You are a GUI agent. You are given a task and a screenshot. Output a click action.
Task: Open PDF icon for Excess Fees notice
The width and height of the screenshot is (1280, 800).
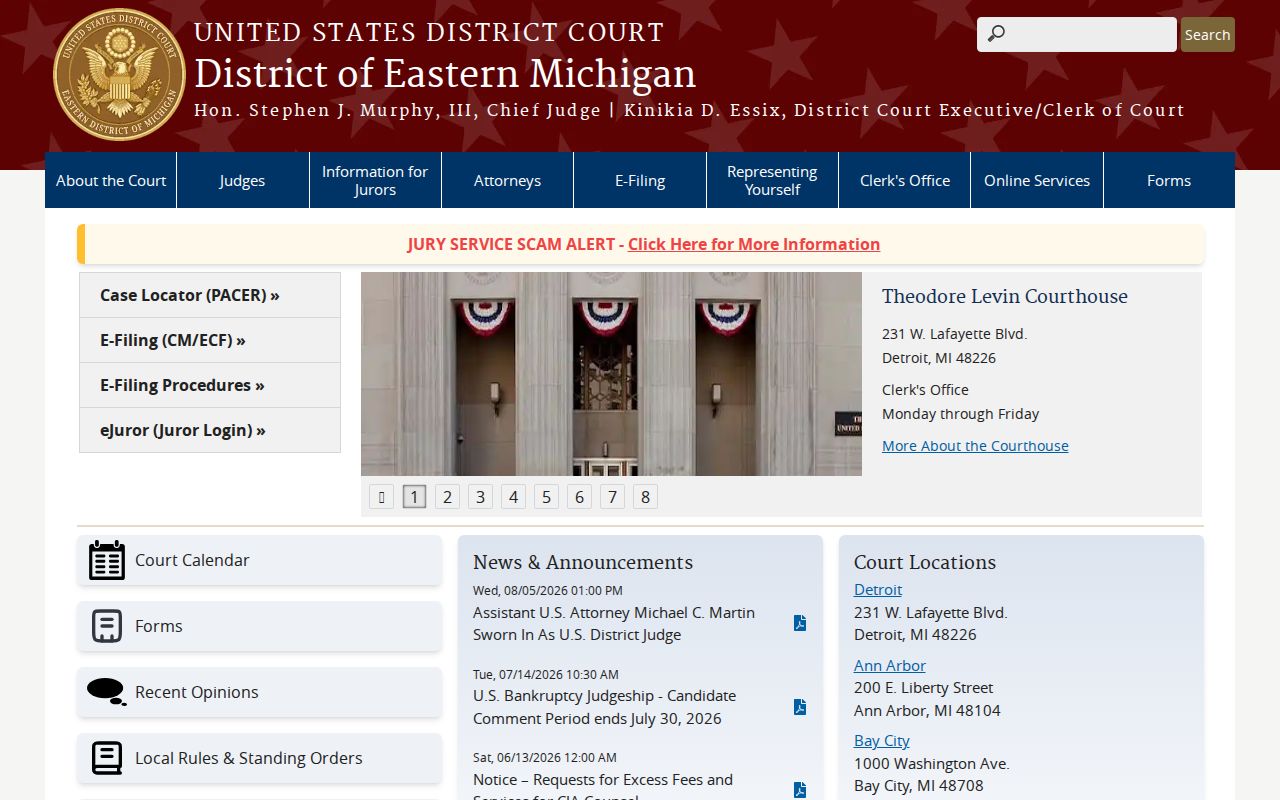pos(800,790)
